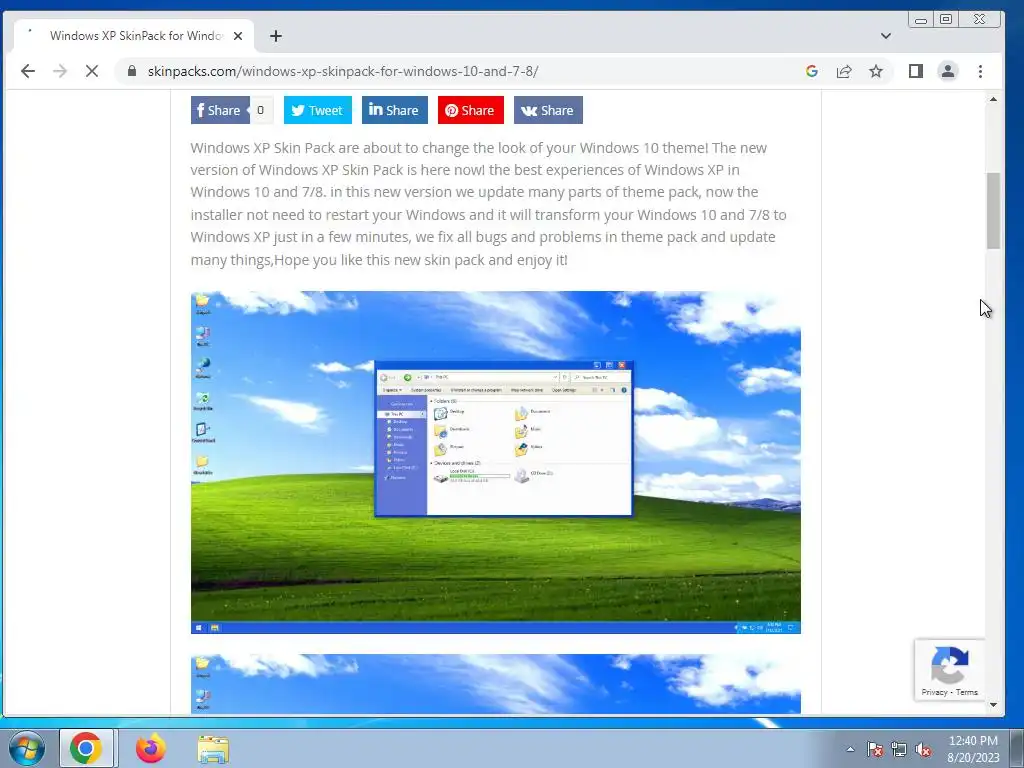Click the muted volume tray icon

pyautogui.click(x=923, y=749)
